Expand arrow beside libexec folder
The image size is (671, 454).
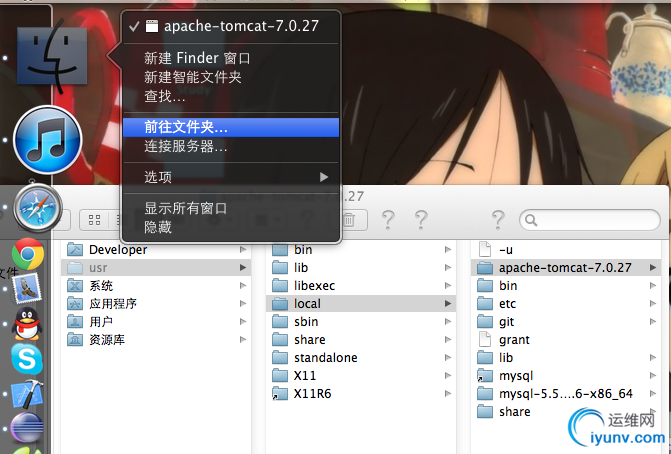[x=448, y=285]
